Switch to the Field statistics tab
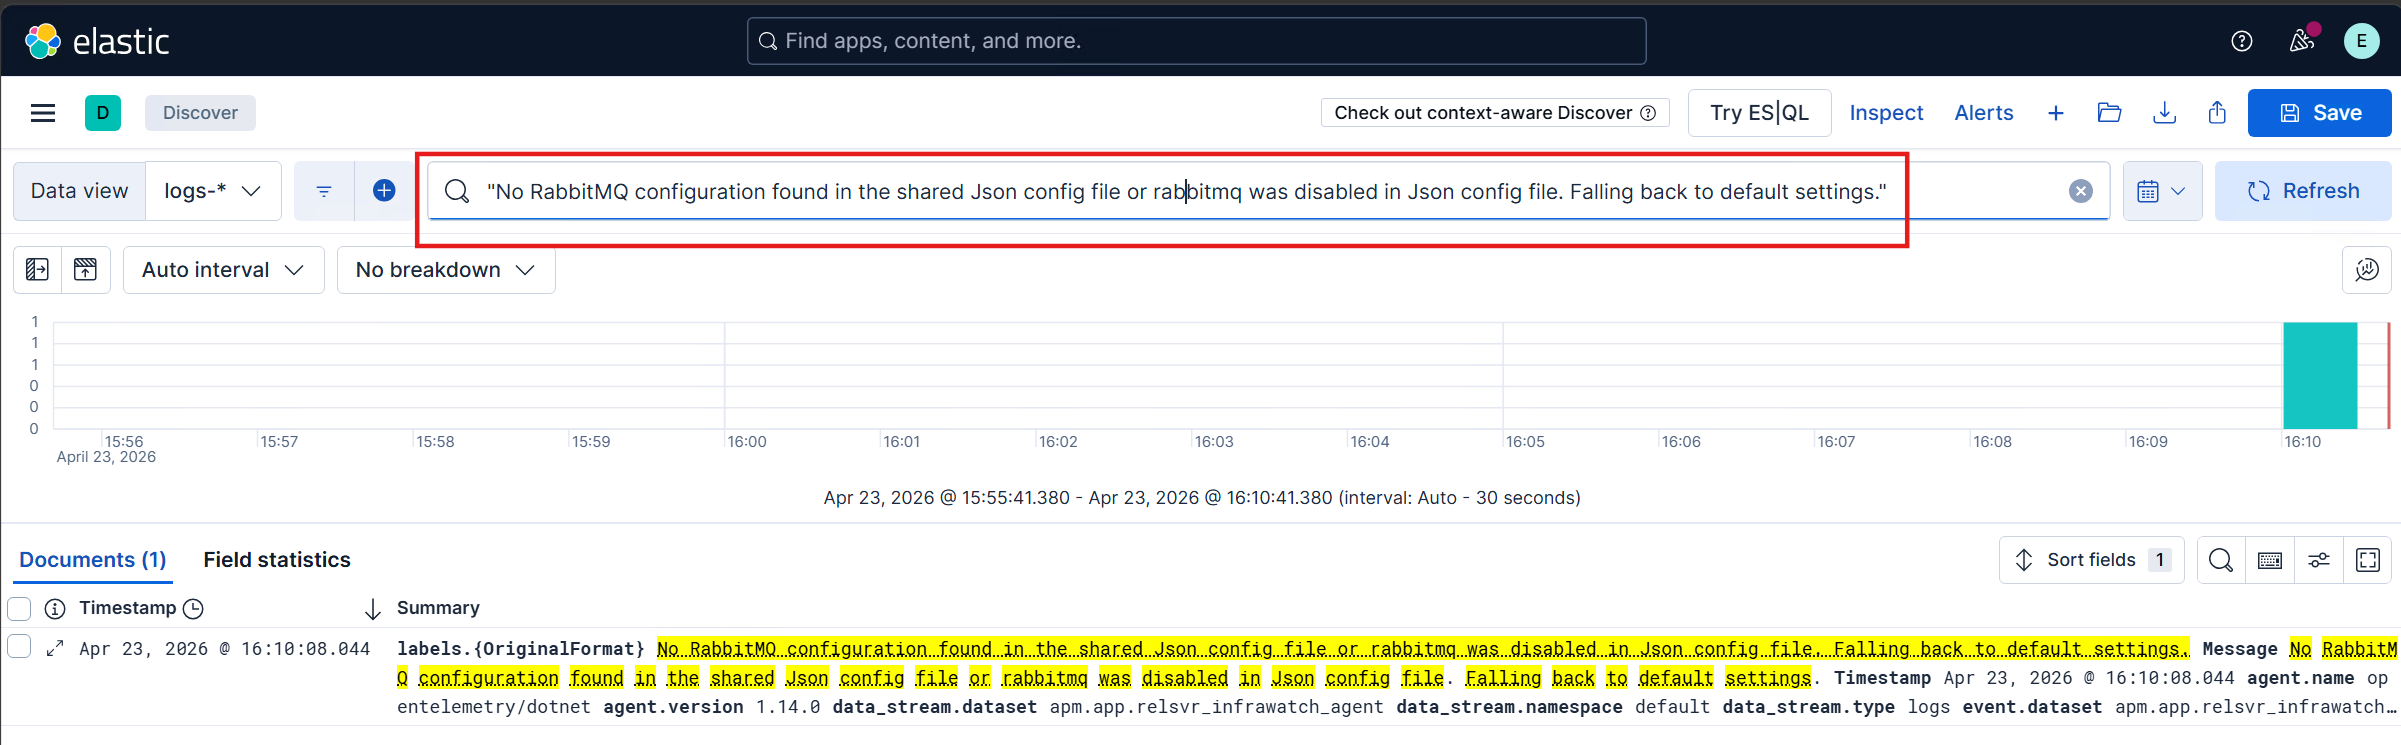Viewport: 2401px width, 745px height. [x=277, y=560]
